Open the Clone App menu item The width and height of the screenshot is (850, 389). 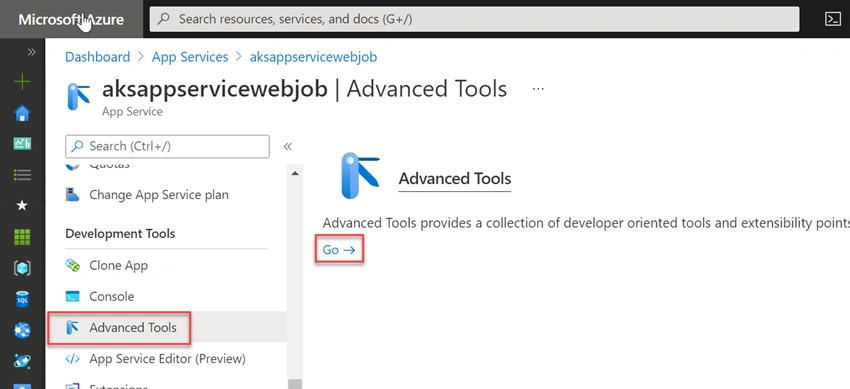click(x=119, y=265)
